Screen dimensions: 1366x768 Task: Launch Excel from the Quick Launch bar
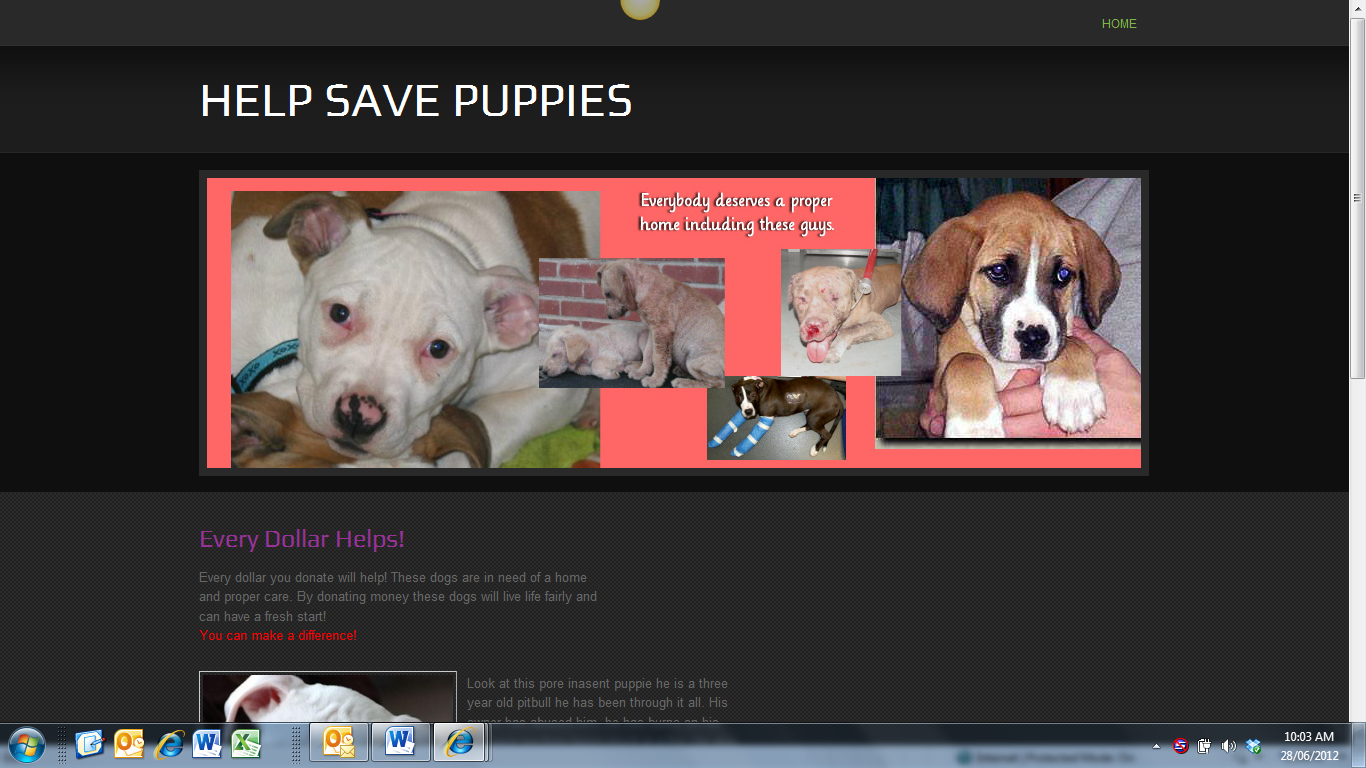pyautogui.click(x=246, y=744)
